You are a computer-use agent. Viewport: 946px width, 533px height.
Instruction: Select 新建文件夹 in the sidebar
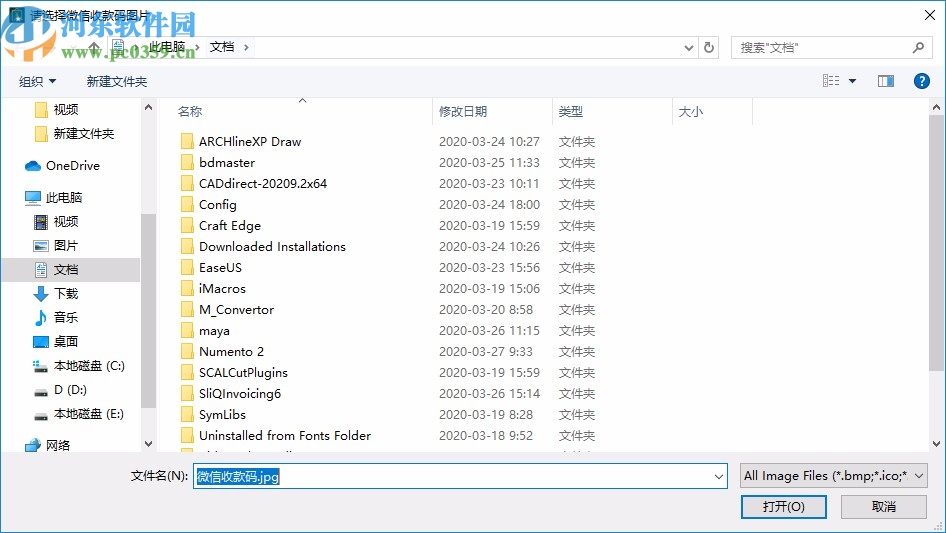[83, 133]
